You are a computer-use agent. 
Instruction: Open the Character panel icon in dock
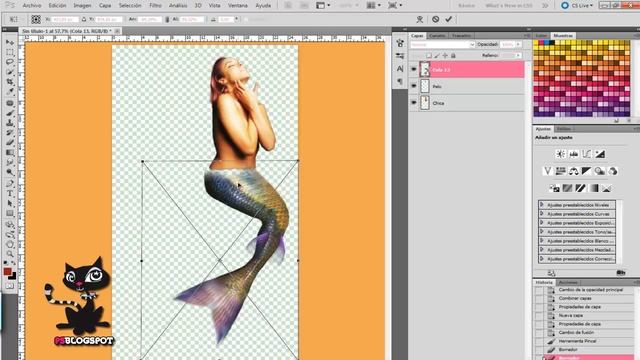[x=400, y=69]
